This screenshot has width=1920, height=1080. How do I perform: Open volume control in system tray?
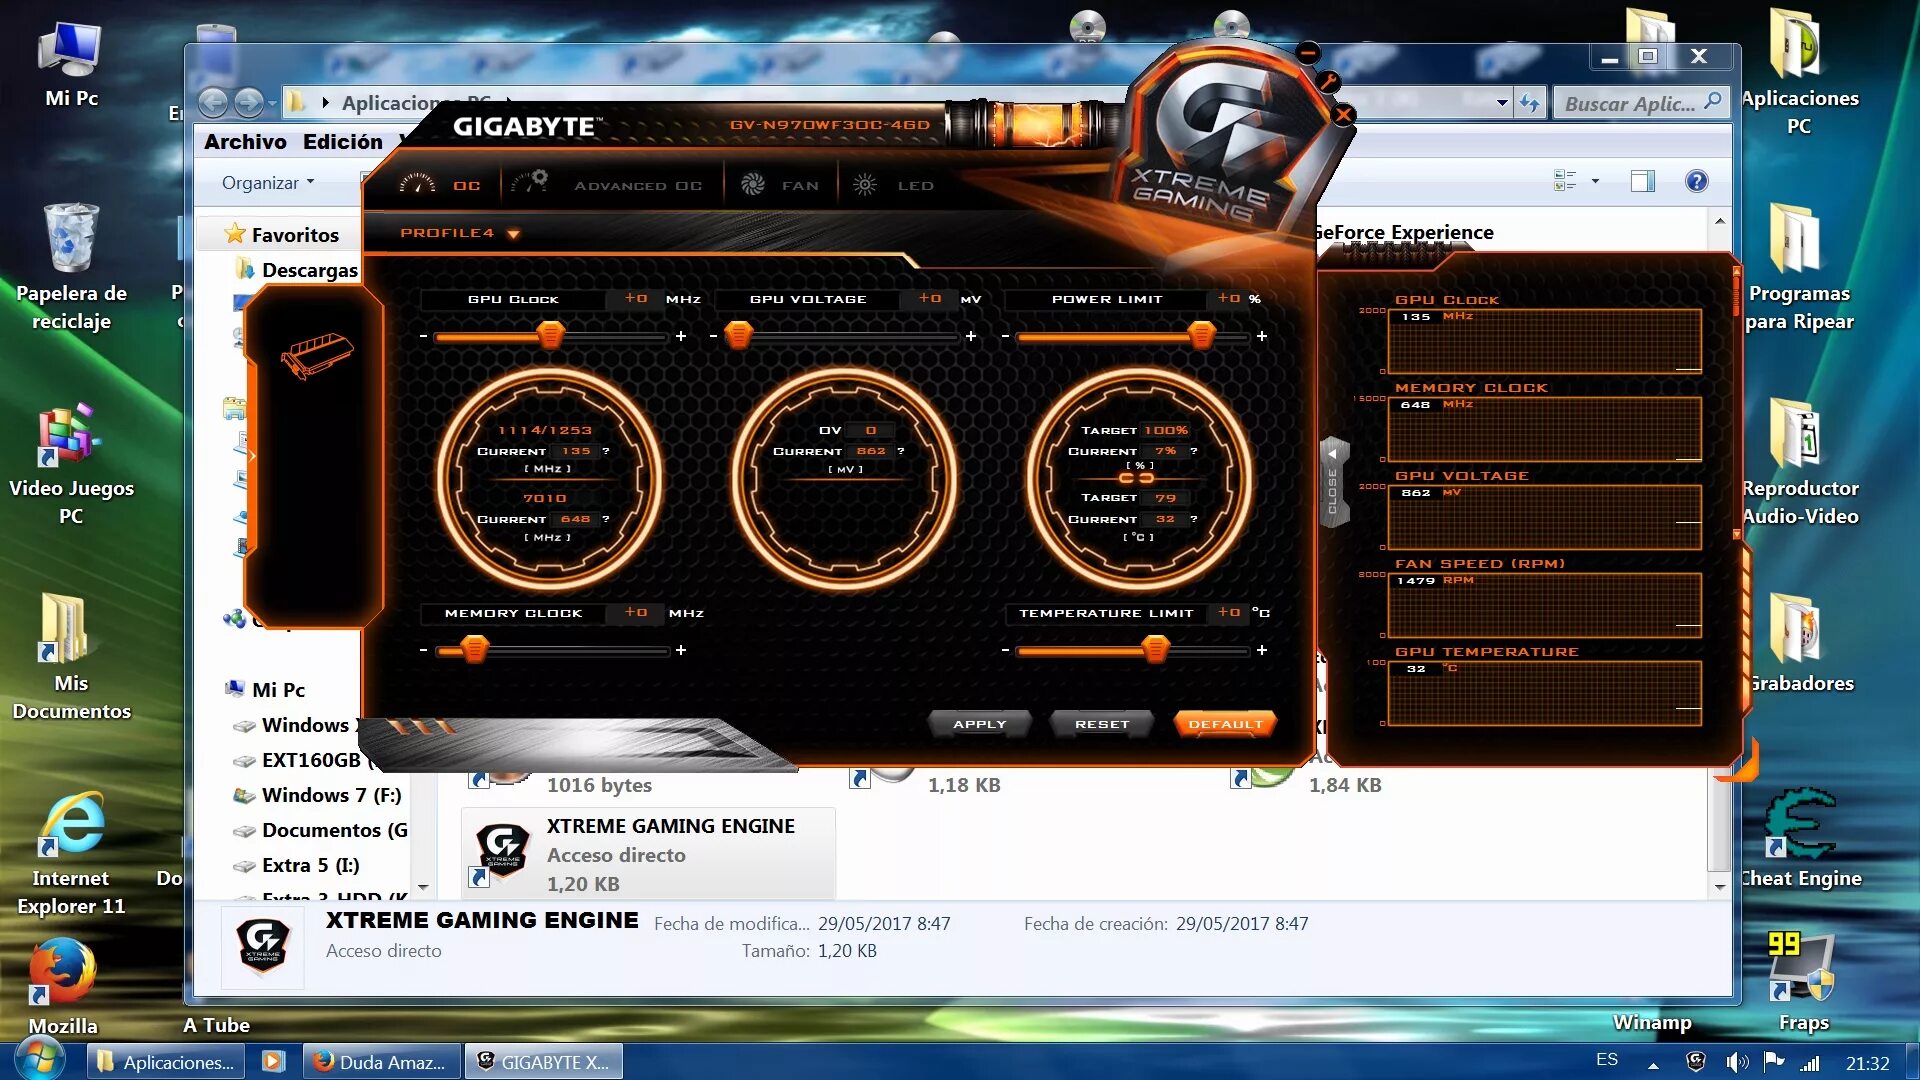click(x=1737, y=1062)
